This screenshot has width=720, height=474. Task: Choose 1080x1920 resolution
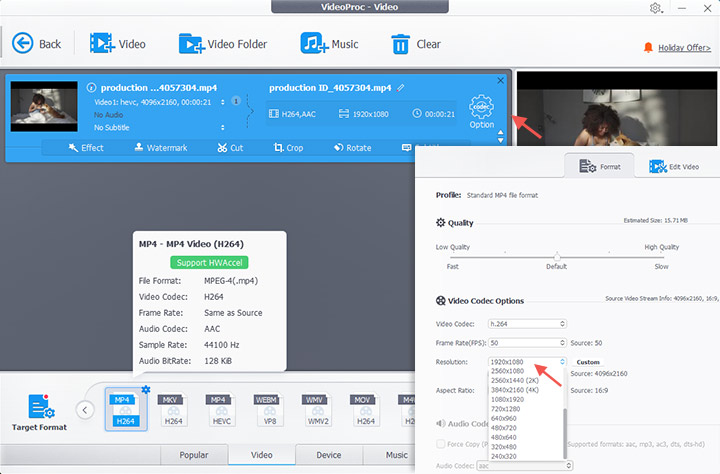point(507,399)
